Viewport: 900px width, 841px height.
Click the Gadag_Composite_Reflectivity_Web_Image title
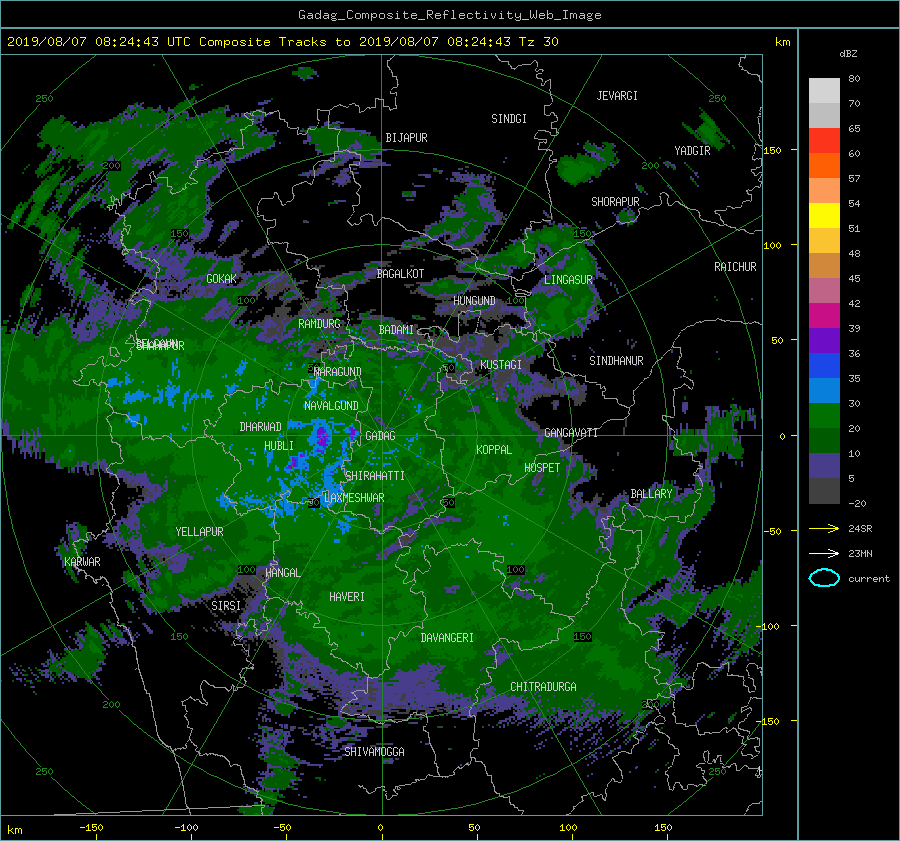(449, 15)
